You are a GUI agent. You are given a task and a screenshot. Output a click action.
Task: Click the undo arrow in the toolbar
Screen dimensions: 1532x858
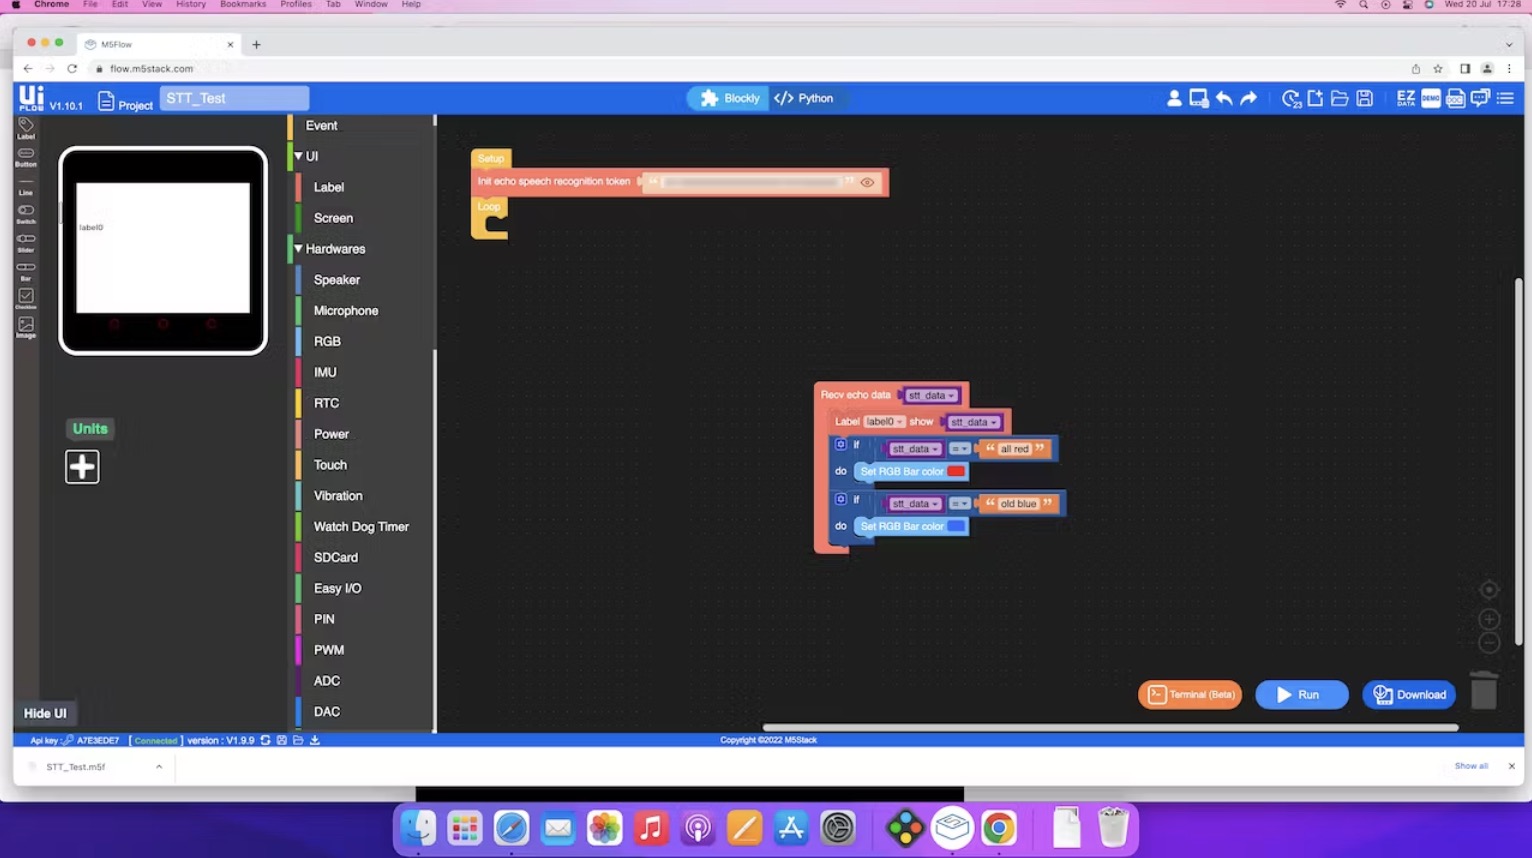click(1223, 98)
